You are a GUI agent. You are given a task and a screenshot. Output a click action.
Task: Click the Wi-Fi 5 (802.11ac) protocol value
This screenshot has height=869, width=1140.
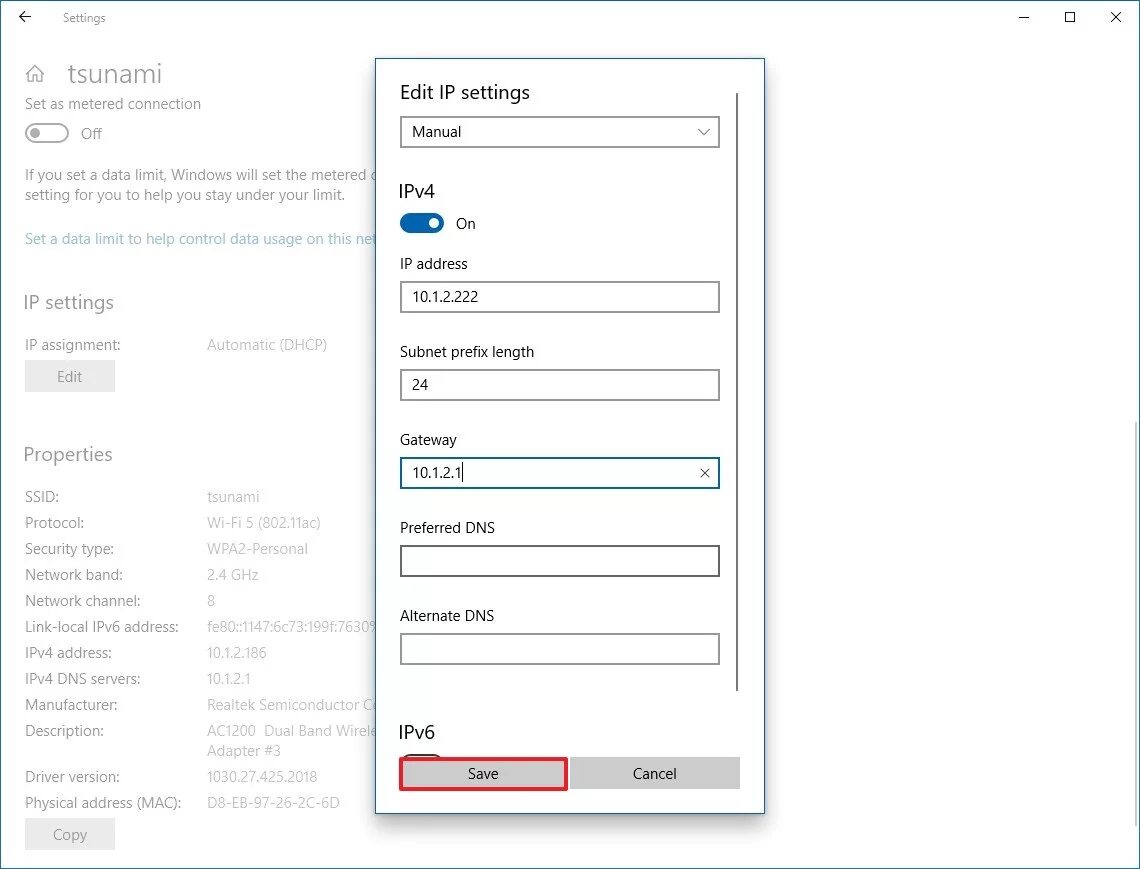pos(263,523)
